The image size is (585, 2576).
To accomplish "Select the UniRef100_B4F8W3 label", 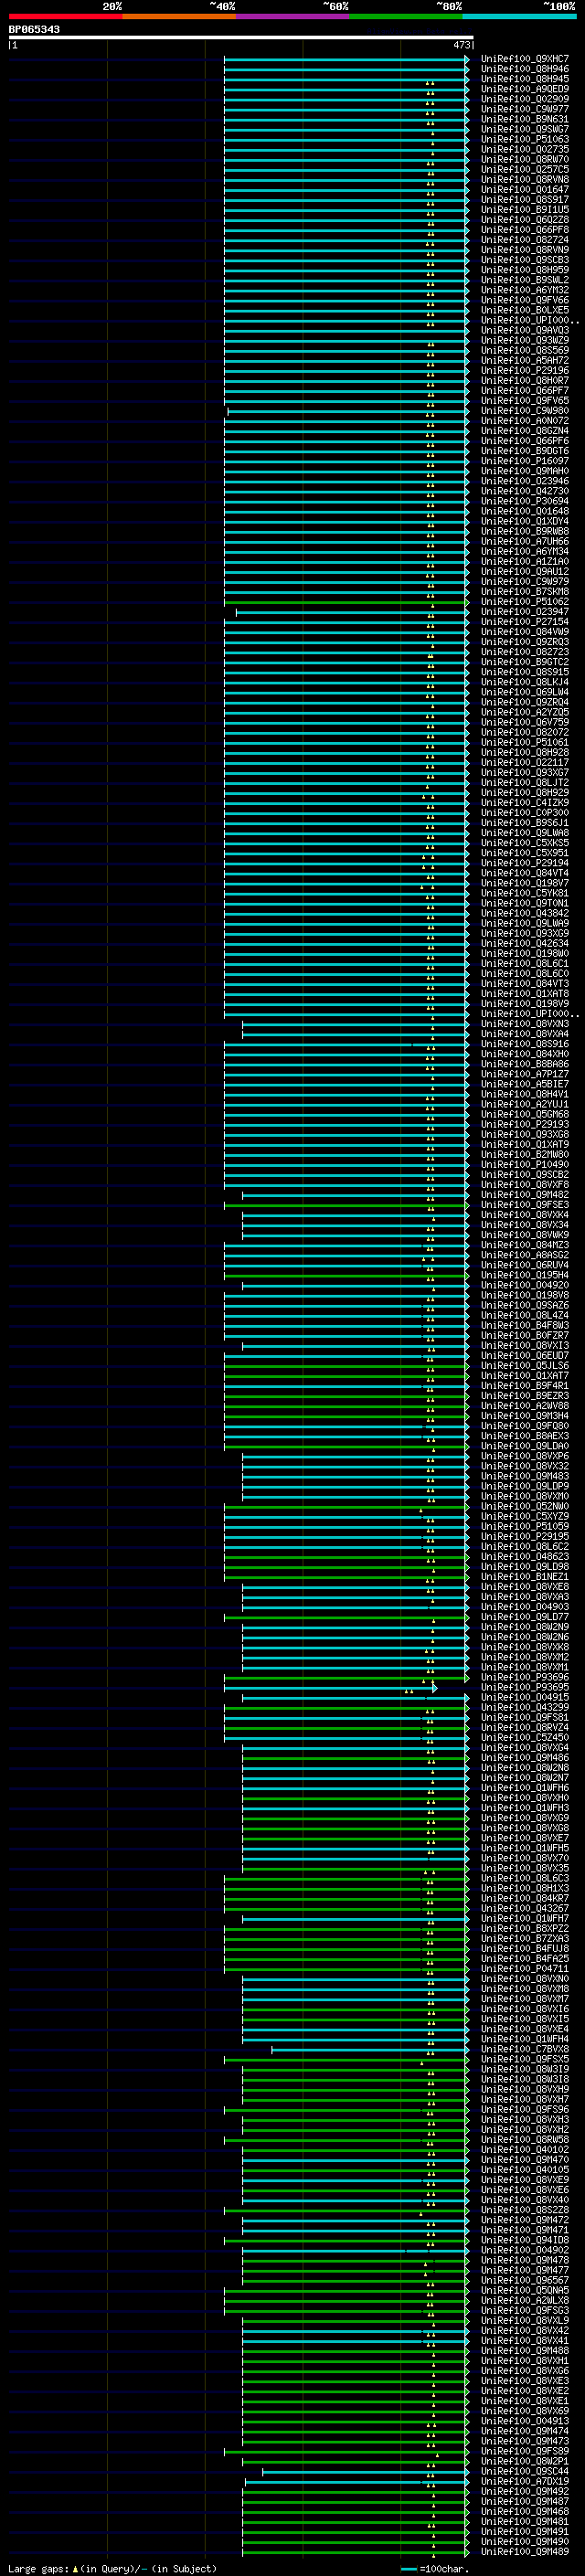I will [x=525, y=1325].
